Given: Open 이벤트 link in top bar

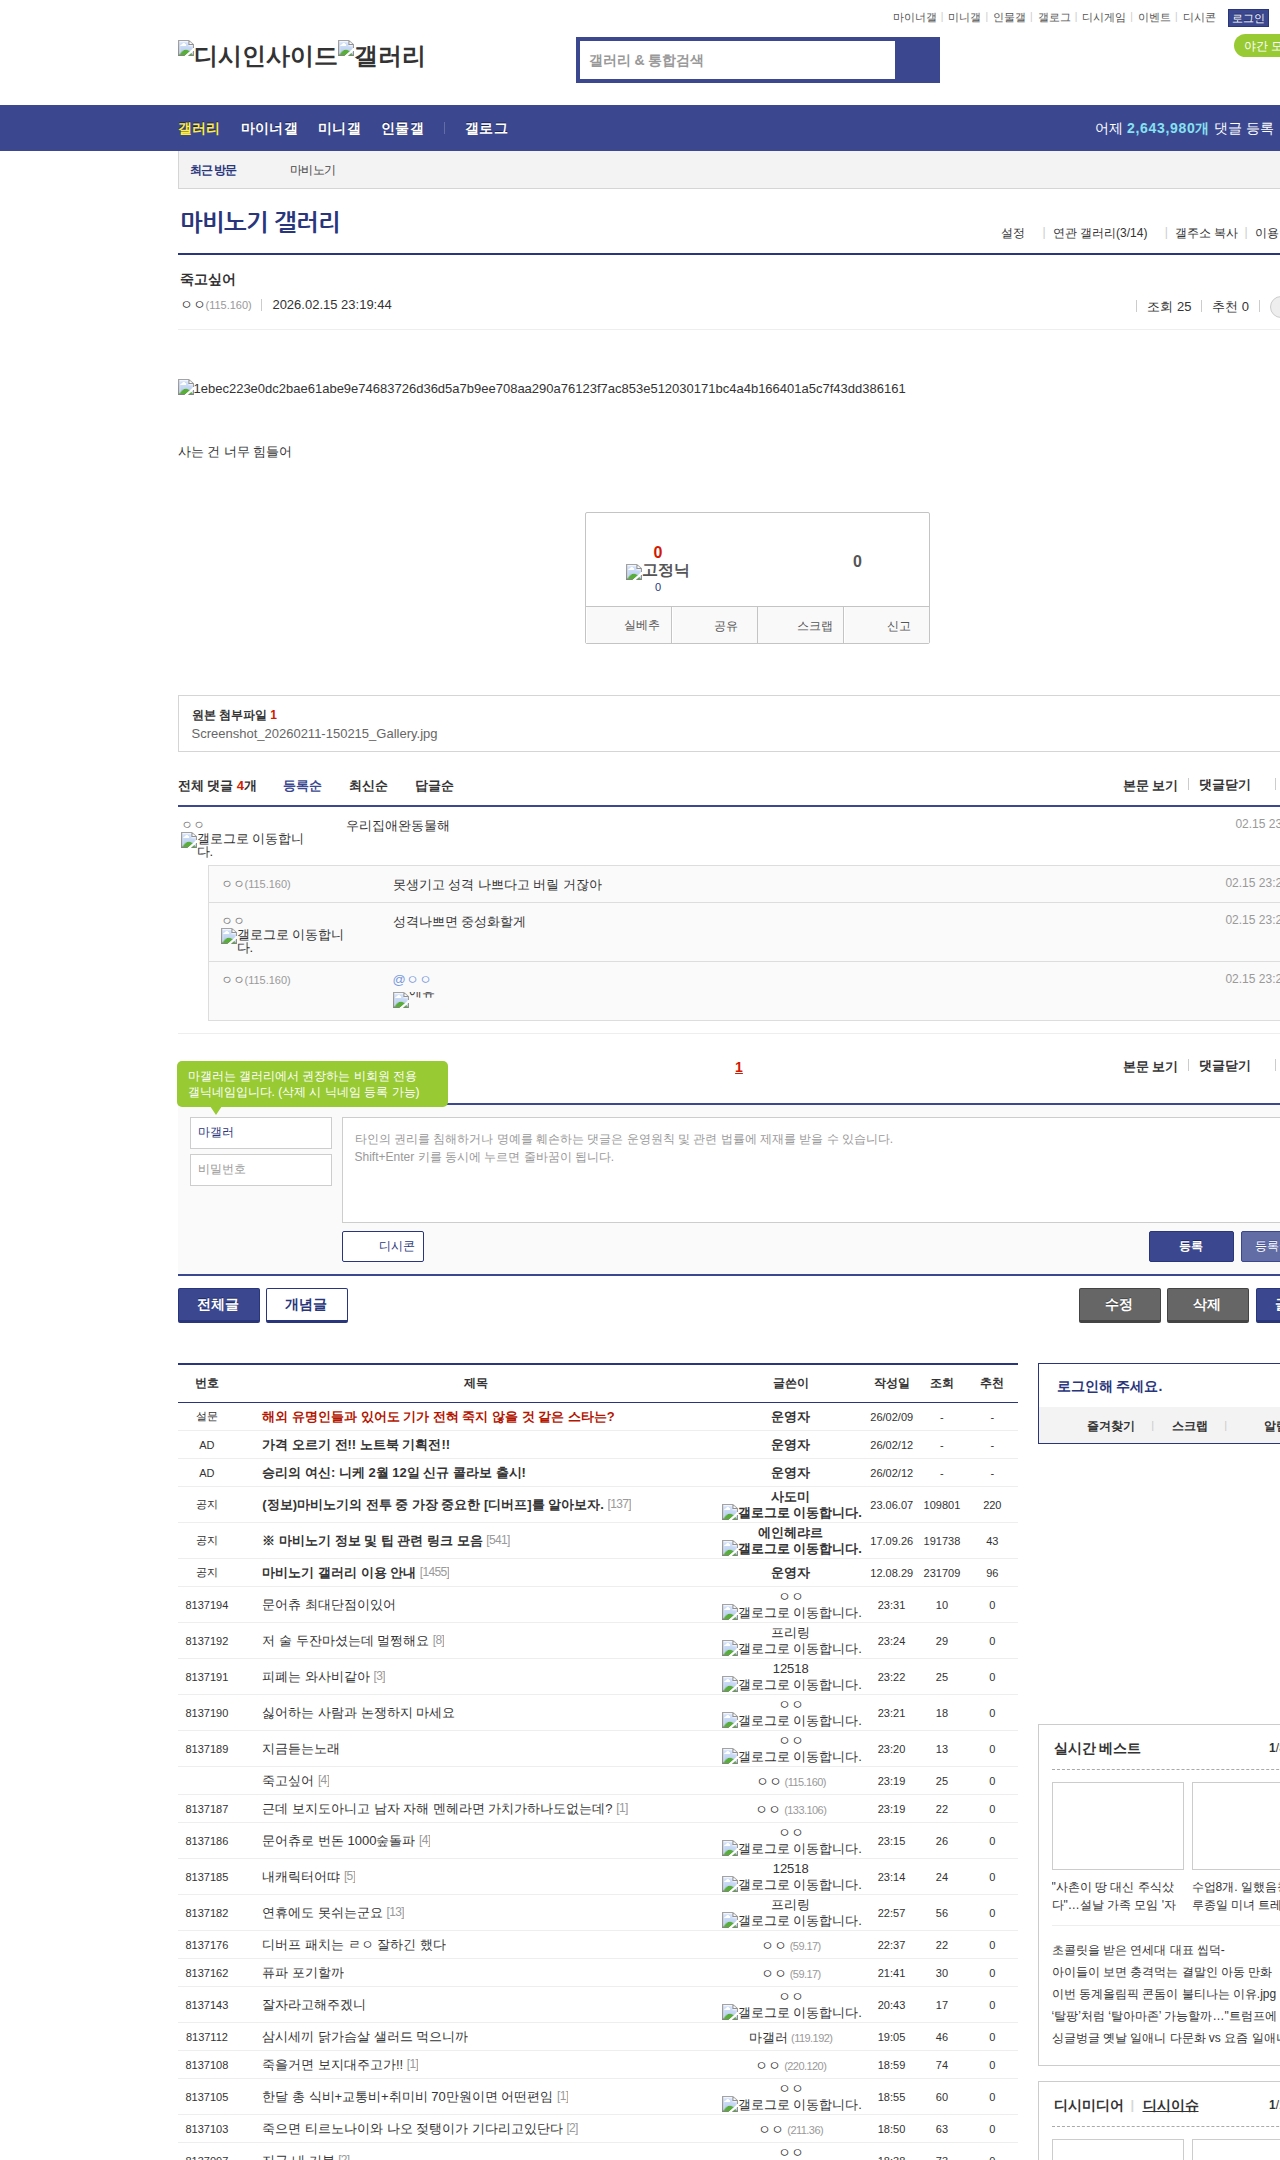Looking at the screenshot, I should [1153, 18].
